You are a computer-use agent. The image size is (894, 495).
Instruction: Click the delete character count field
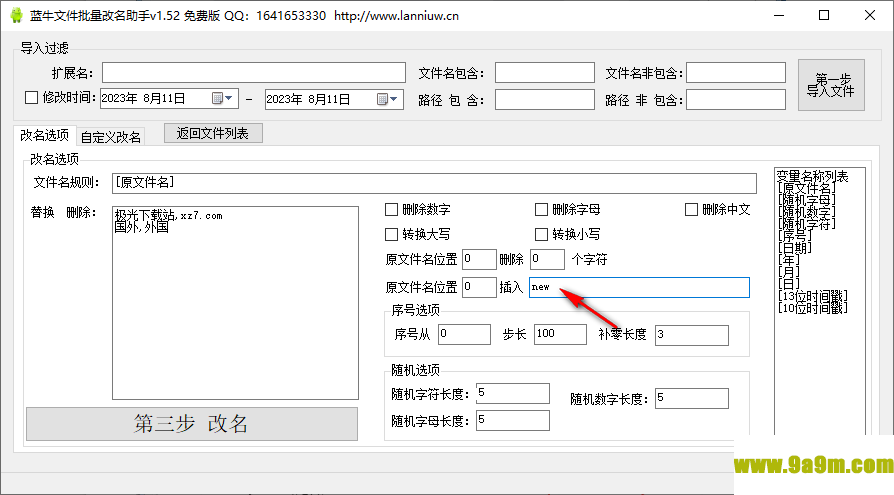pos(547,259)
